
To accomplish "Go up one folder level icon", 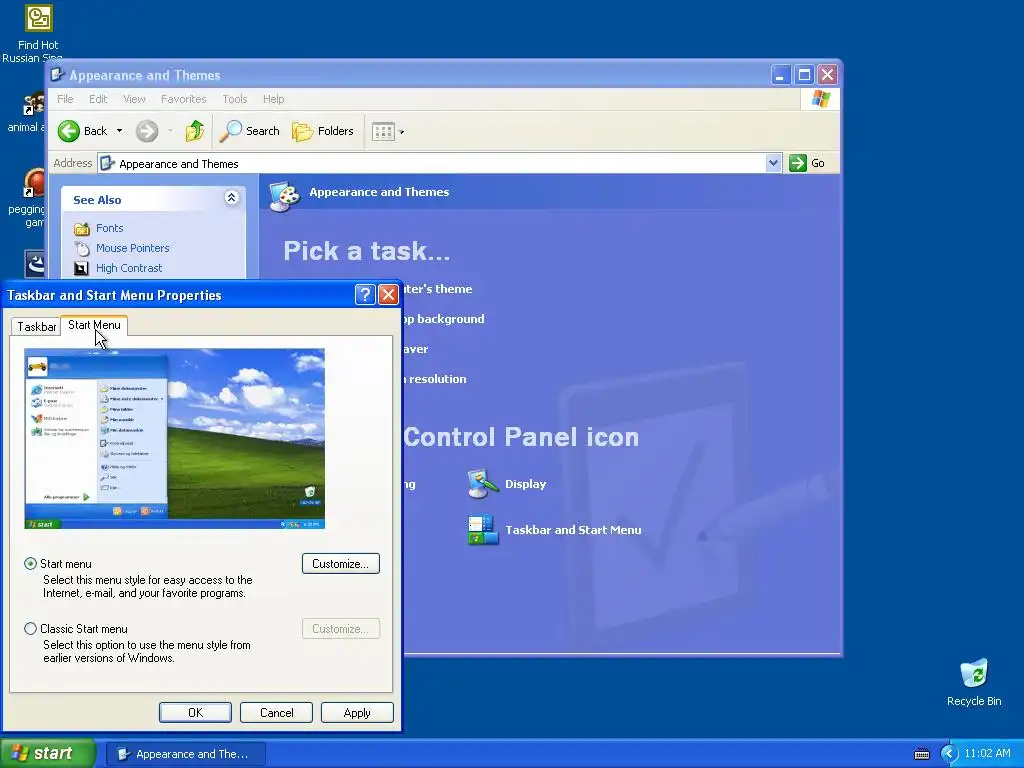I will [194, 131].
